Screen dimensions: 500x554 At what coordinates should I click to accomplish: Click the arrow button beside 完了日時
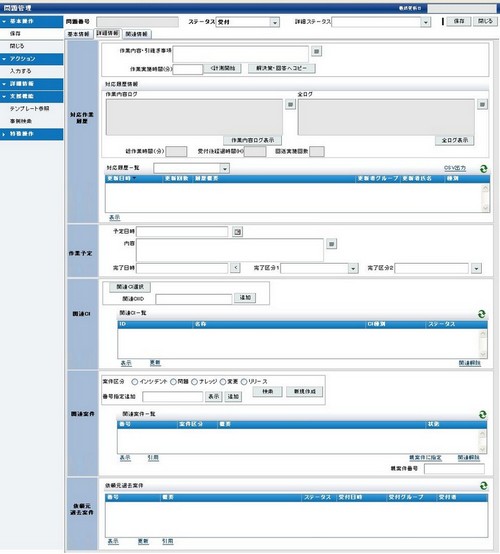point(236,268)
